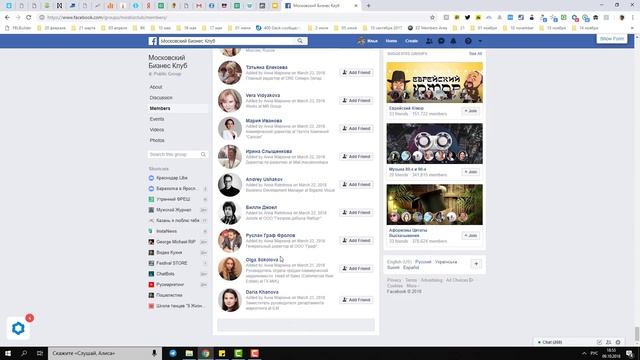Go back with the browser back arrow

[x=7, y=18]
